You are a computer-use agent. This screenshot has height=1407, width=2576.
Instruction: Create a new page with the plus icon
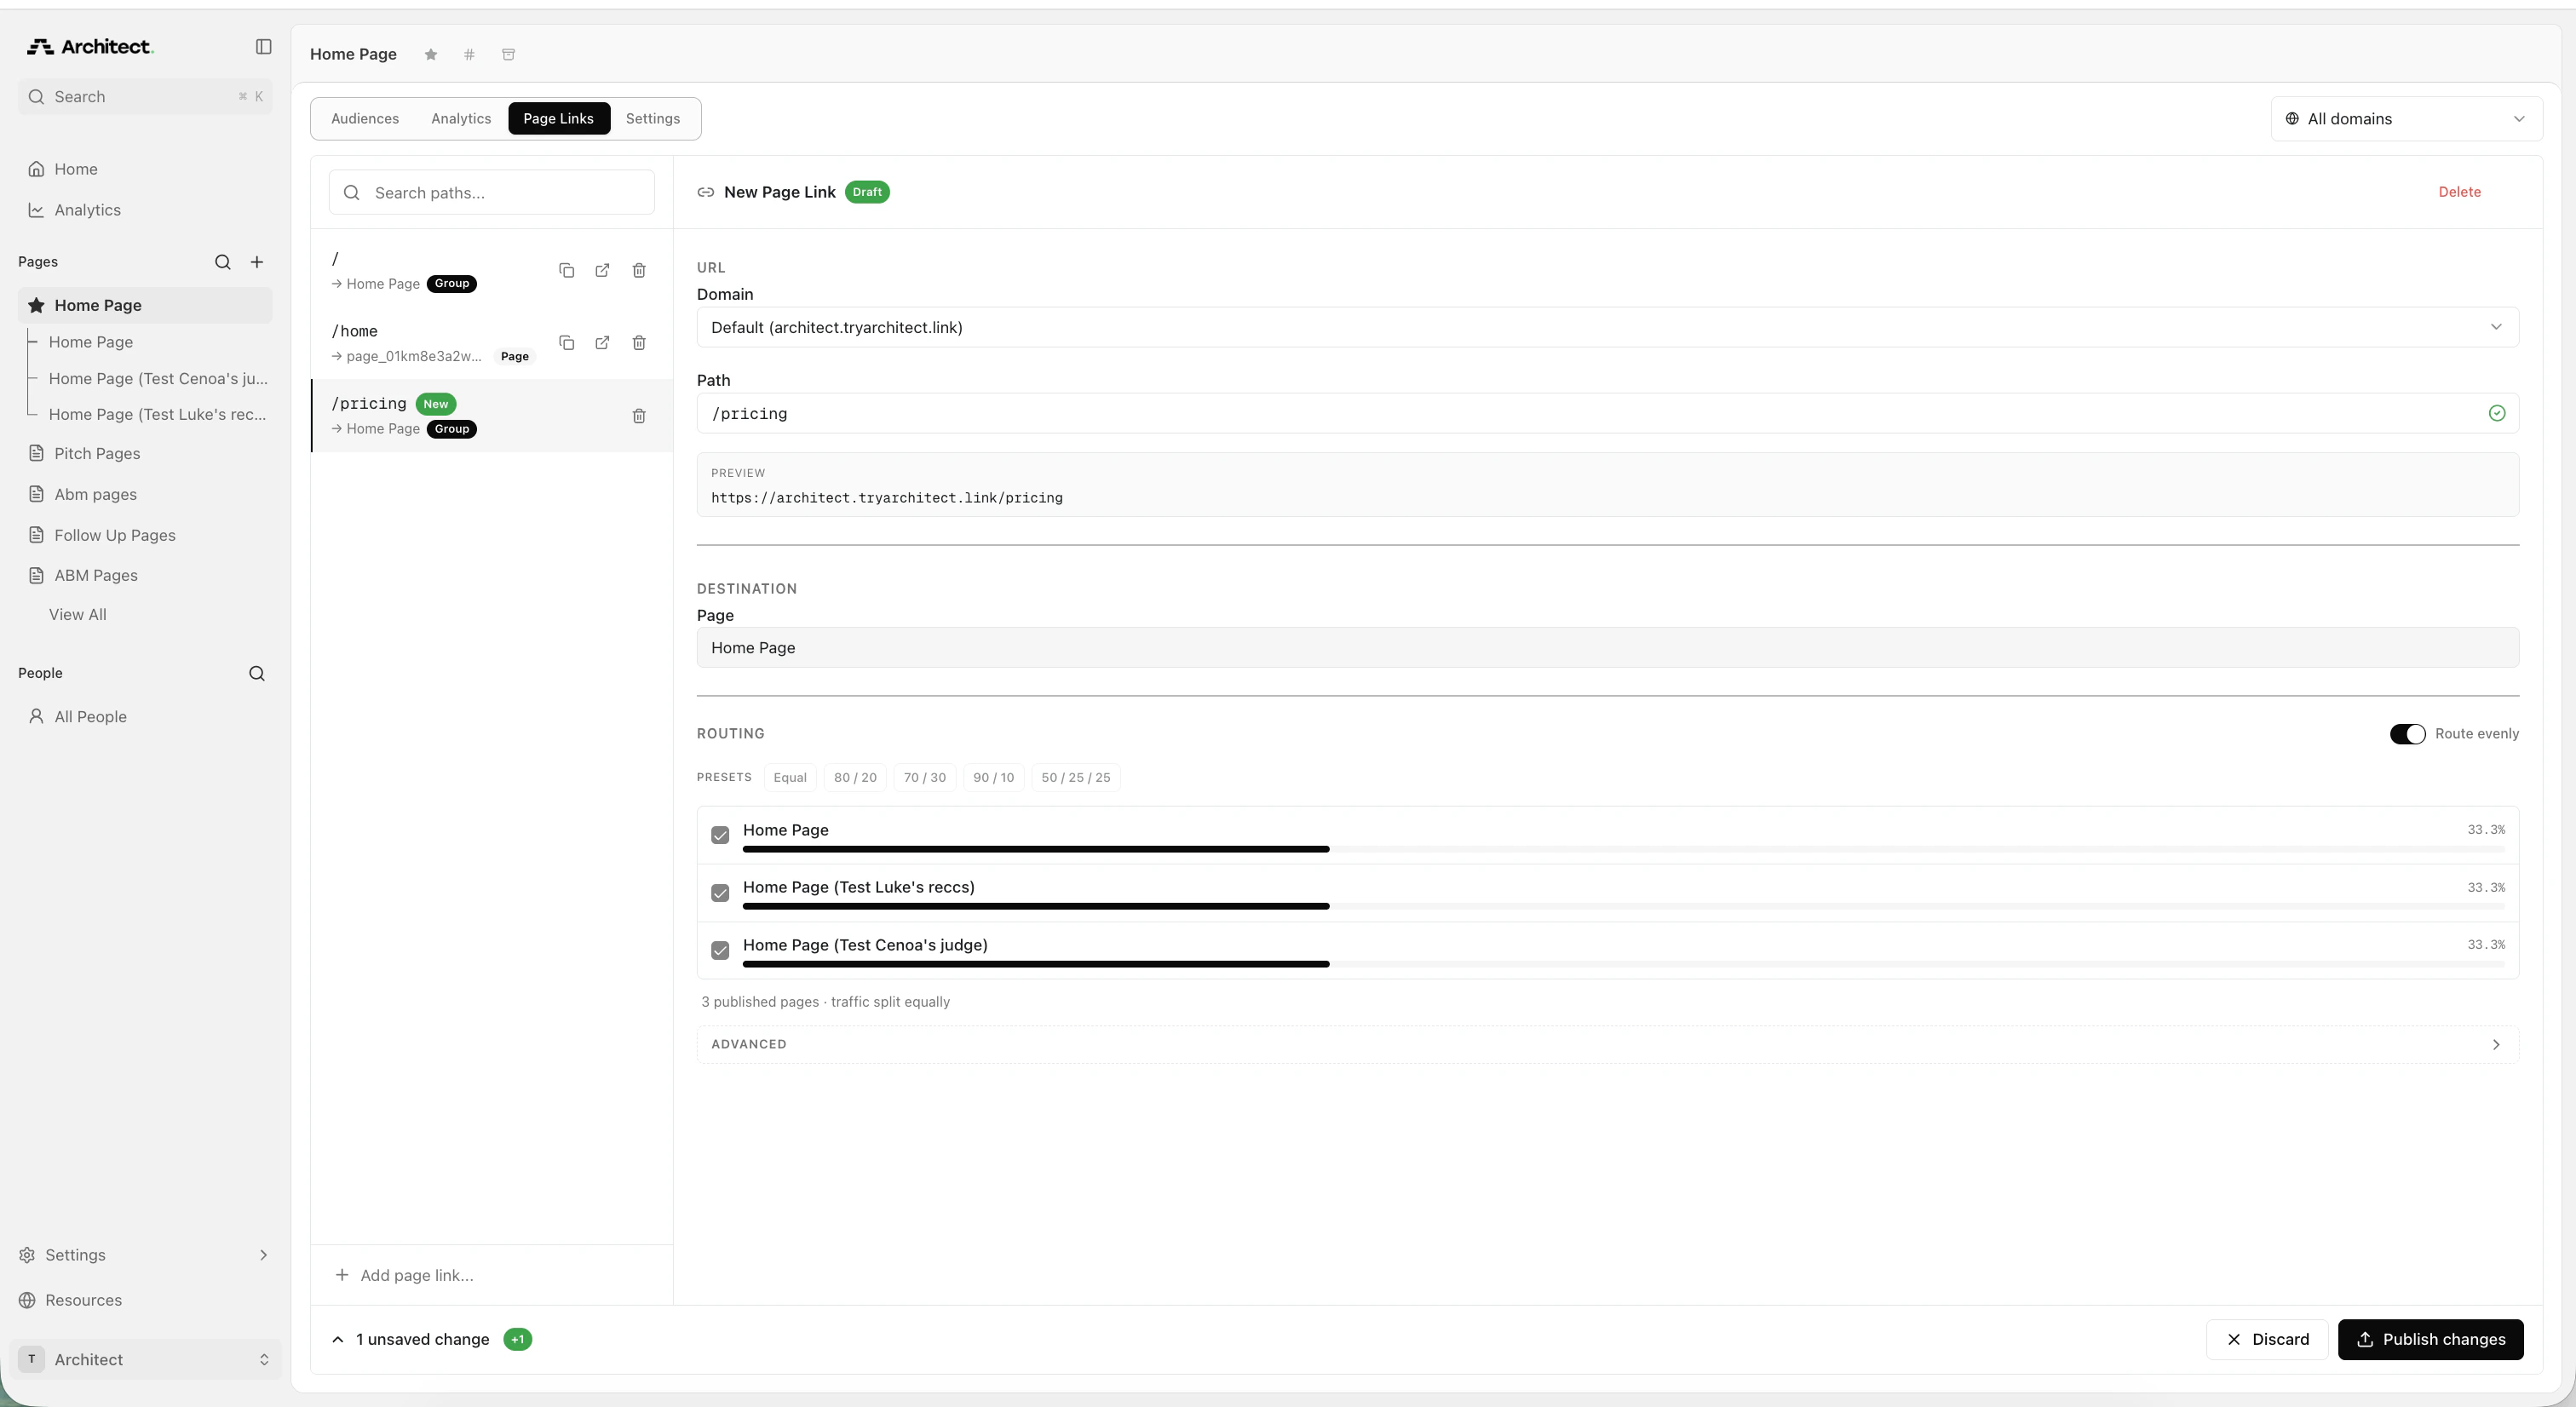tap(257, 261)
